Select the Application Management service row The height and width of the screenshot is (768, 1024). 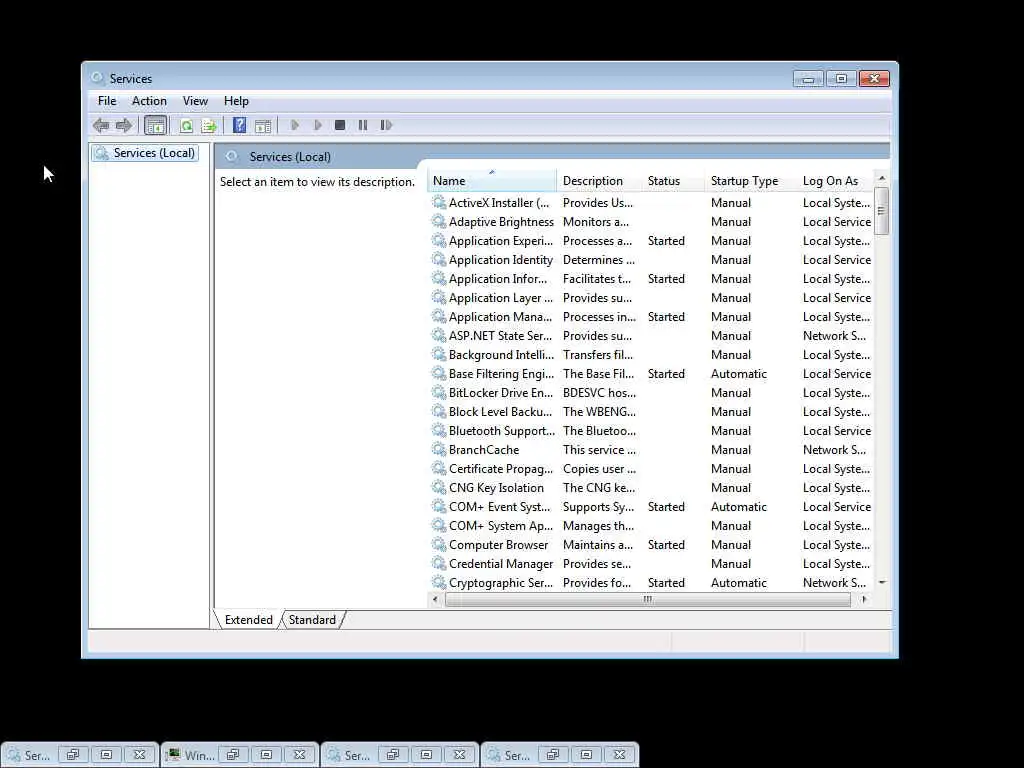[651, 316]
